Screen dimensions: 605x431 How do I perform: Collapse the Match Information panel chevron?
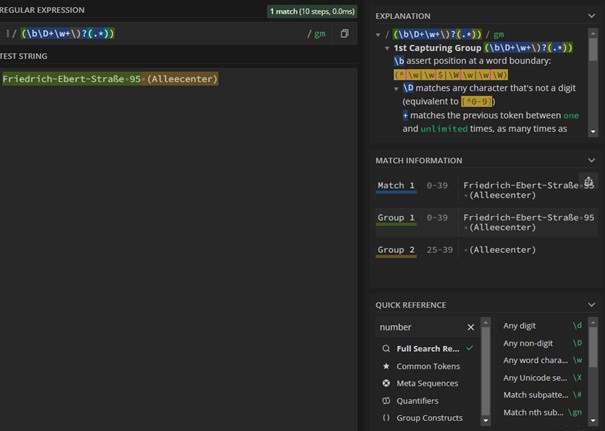coord(591,160)
